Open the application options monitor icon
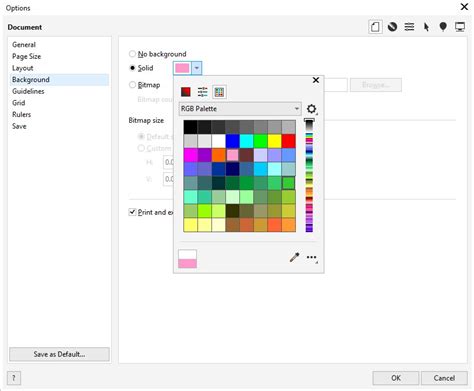This screenshot has width=474, height=391. tap(460, 27)
